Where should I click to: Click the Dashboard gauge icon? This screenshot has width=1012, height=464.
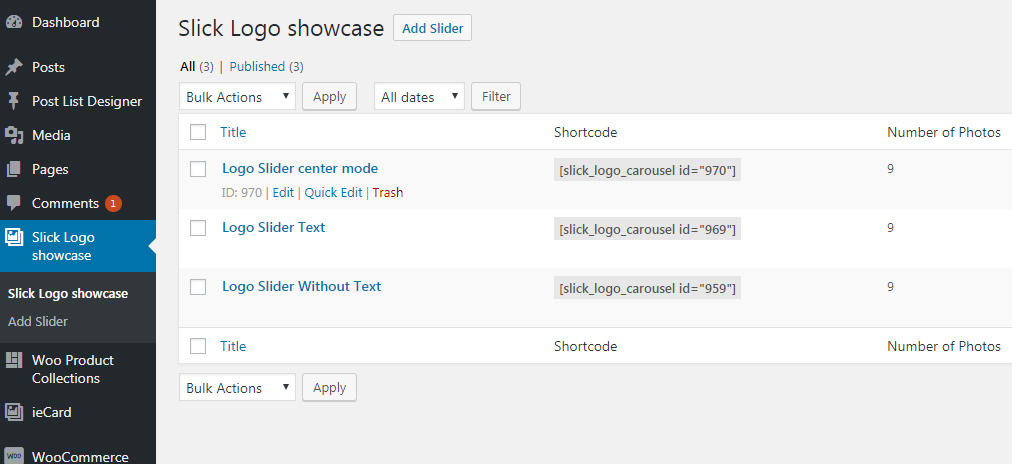[x=14, y=22]
